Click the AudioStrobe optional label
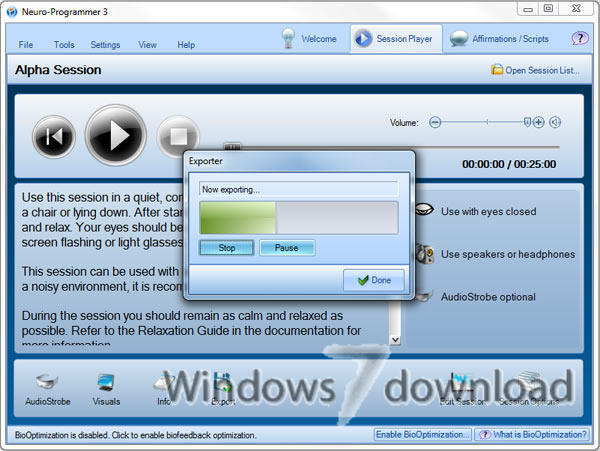Screen dimensions: 600x451 coord(488,297)
